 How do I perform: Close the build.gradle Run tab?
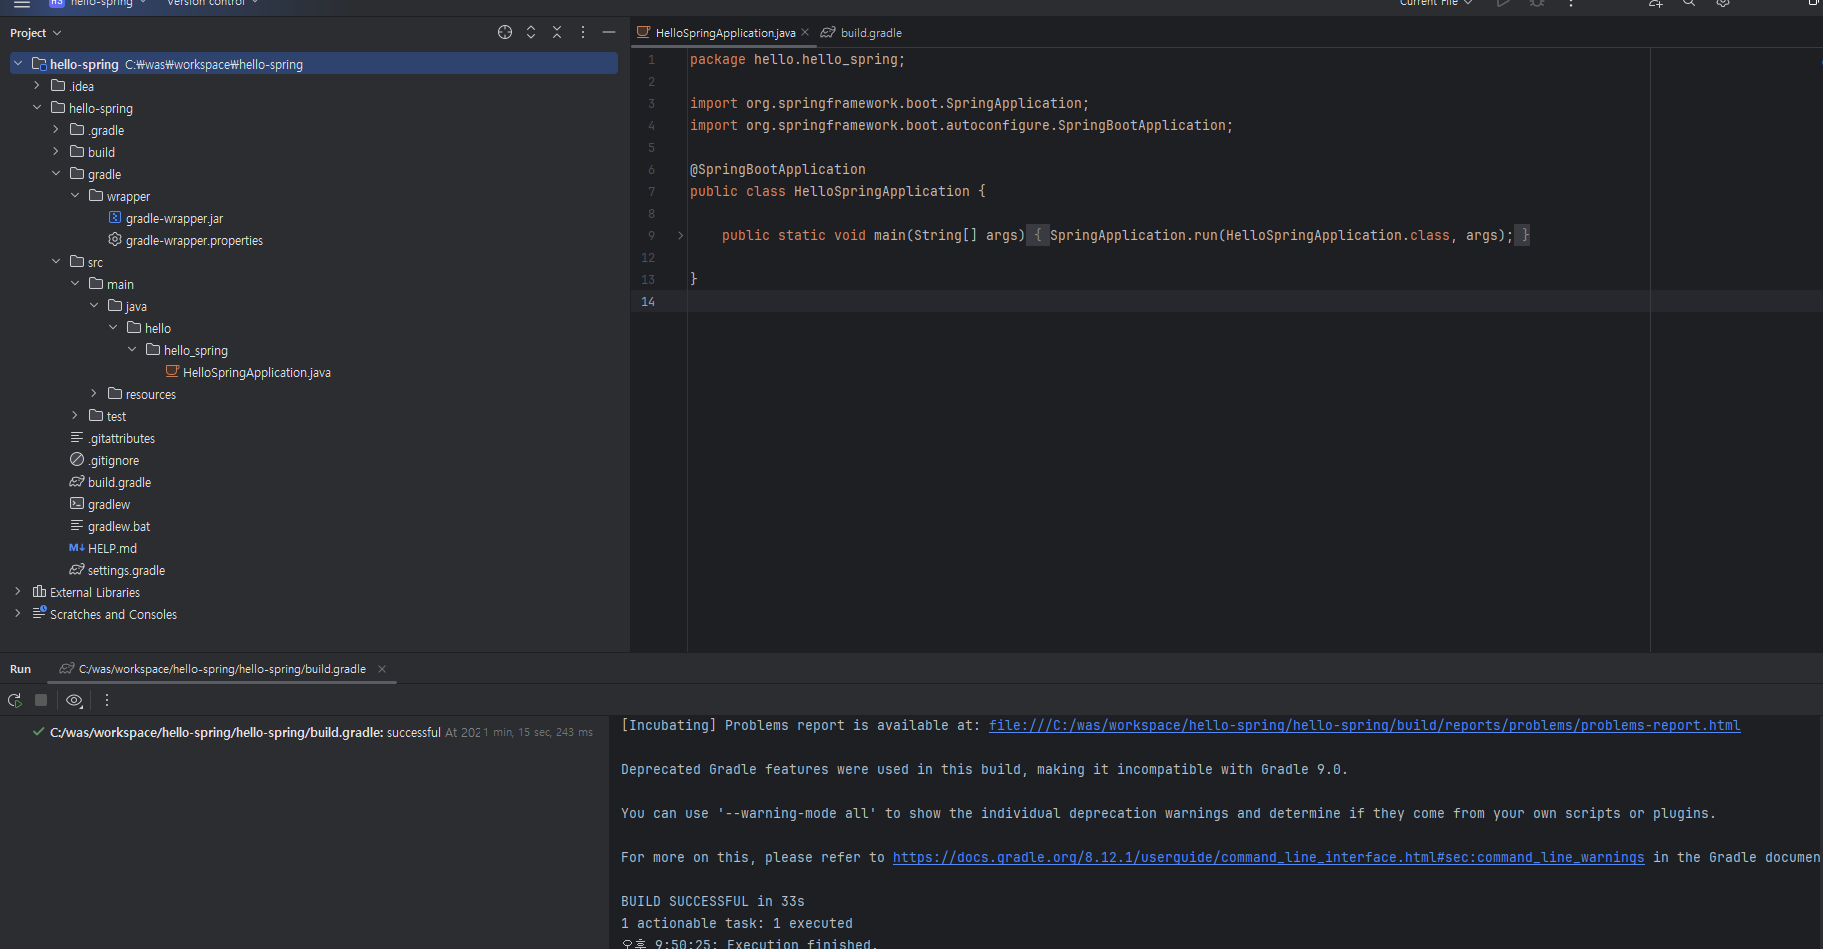(382, 669)
